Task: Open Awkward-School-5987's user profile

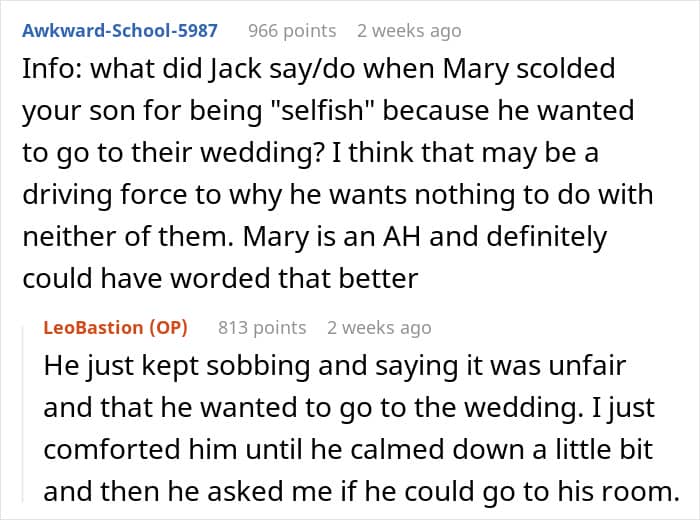Action: (x=120, y=30)
